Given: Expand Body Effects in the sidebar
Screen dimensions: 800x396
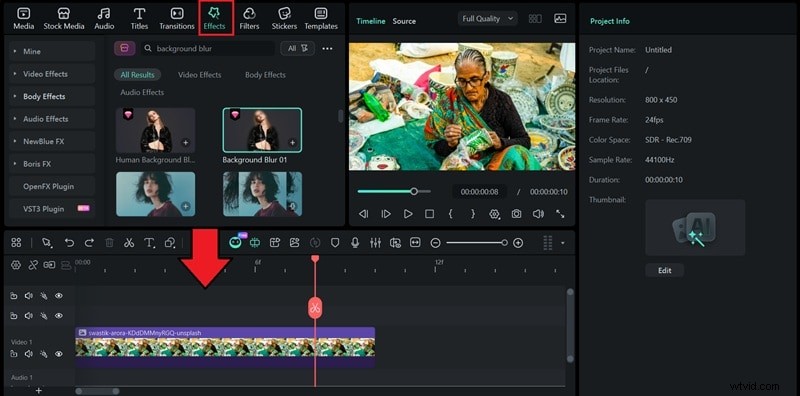Looking at the screenshot, I should (52, 96).
